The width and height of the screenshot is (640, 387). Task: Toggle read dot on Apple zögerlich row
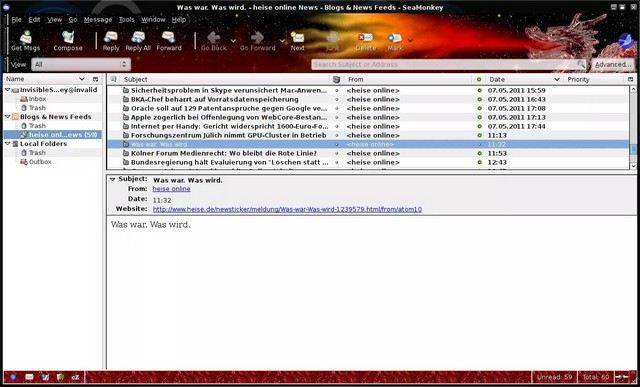tap(479, 117)
